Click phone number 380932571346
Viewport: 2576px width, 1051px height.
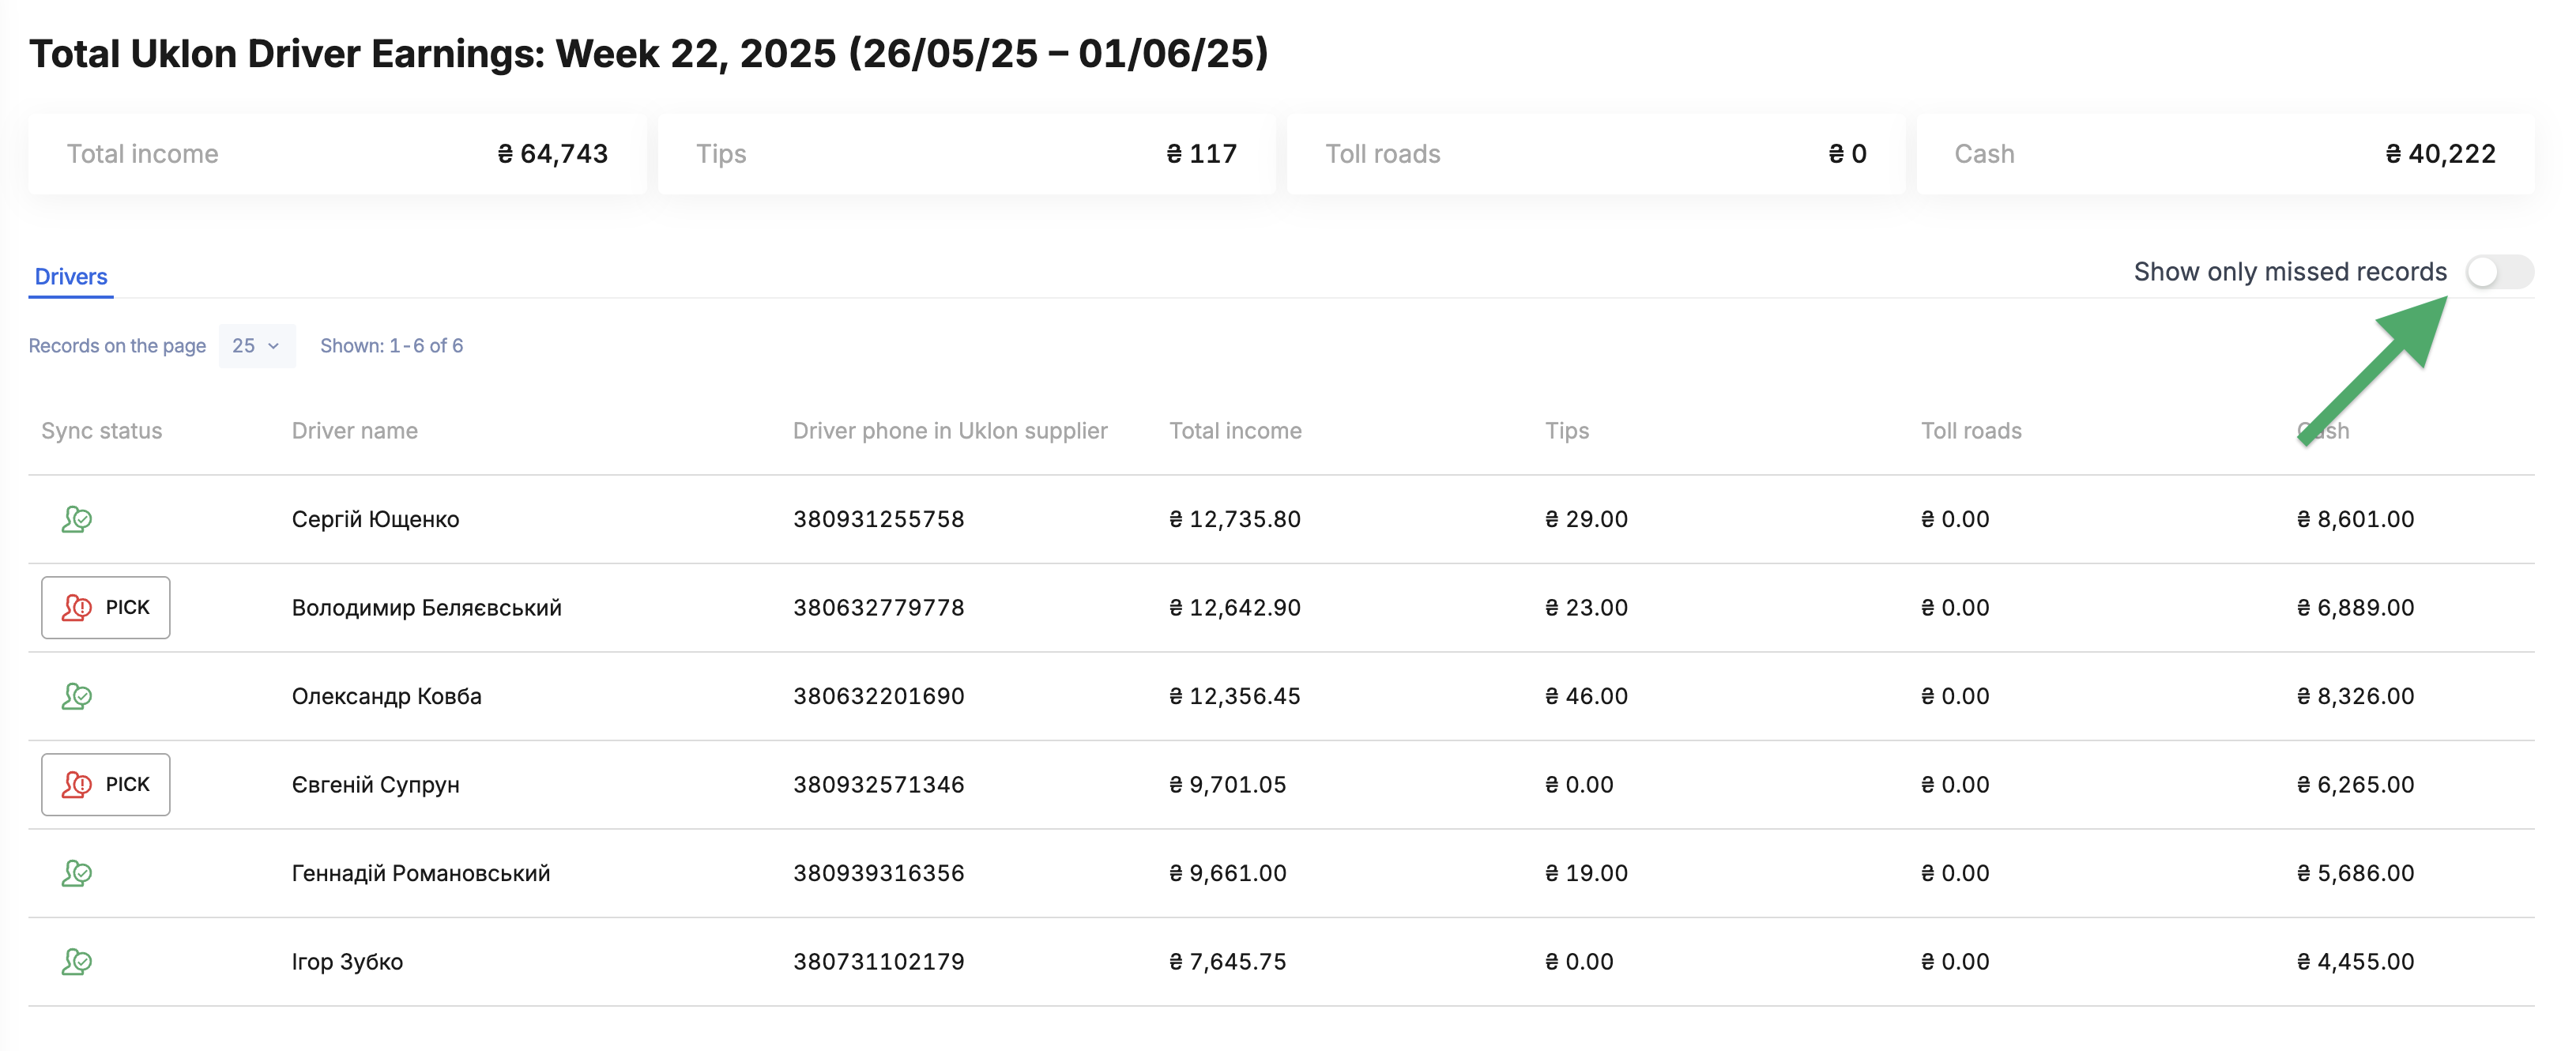click(879, 784)
